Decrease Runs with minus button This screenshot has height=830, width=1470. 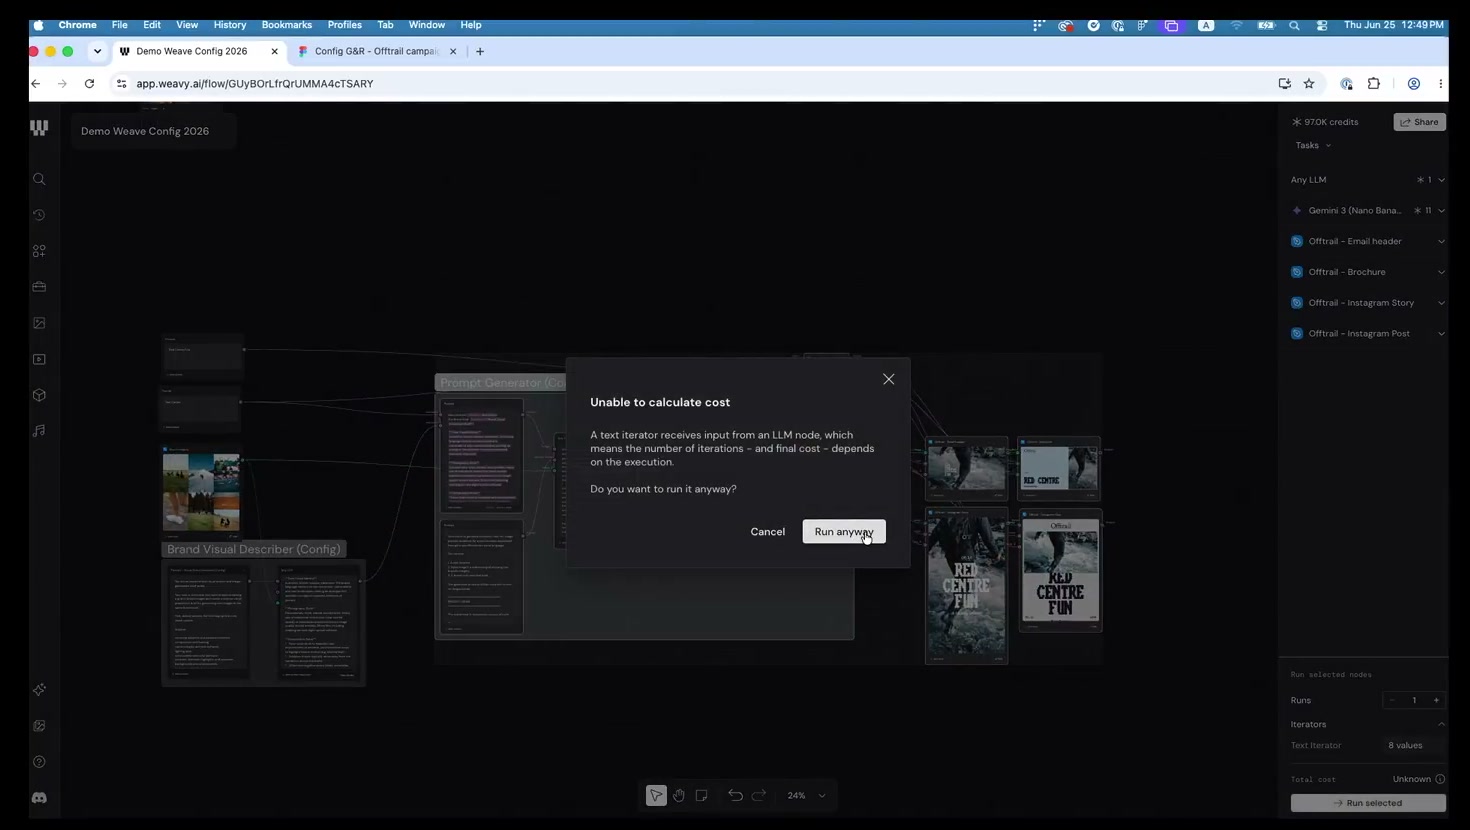point(1392,700)
